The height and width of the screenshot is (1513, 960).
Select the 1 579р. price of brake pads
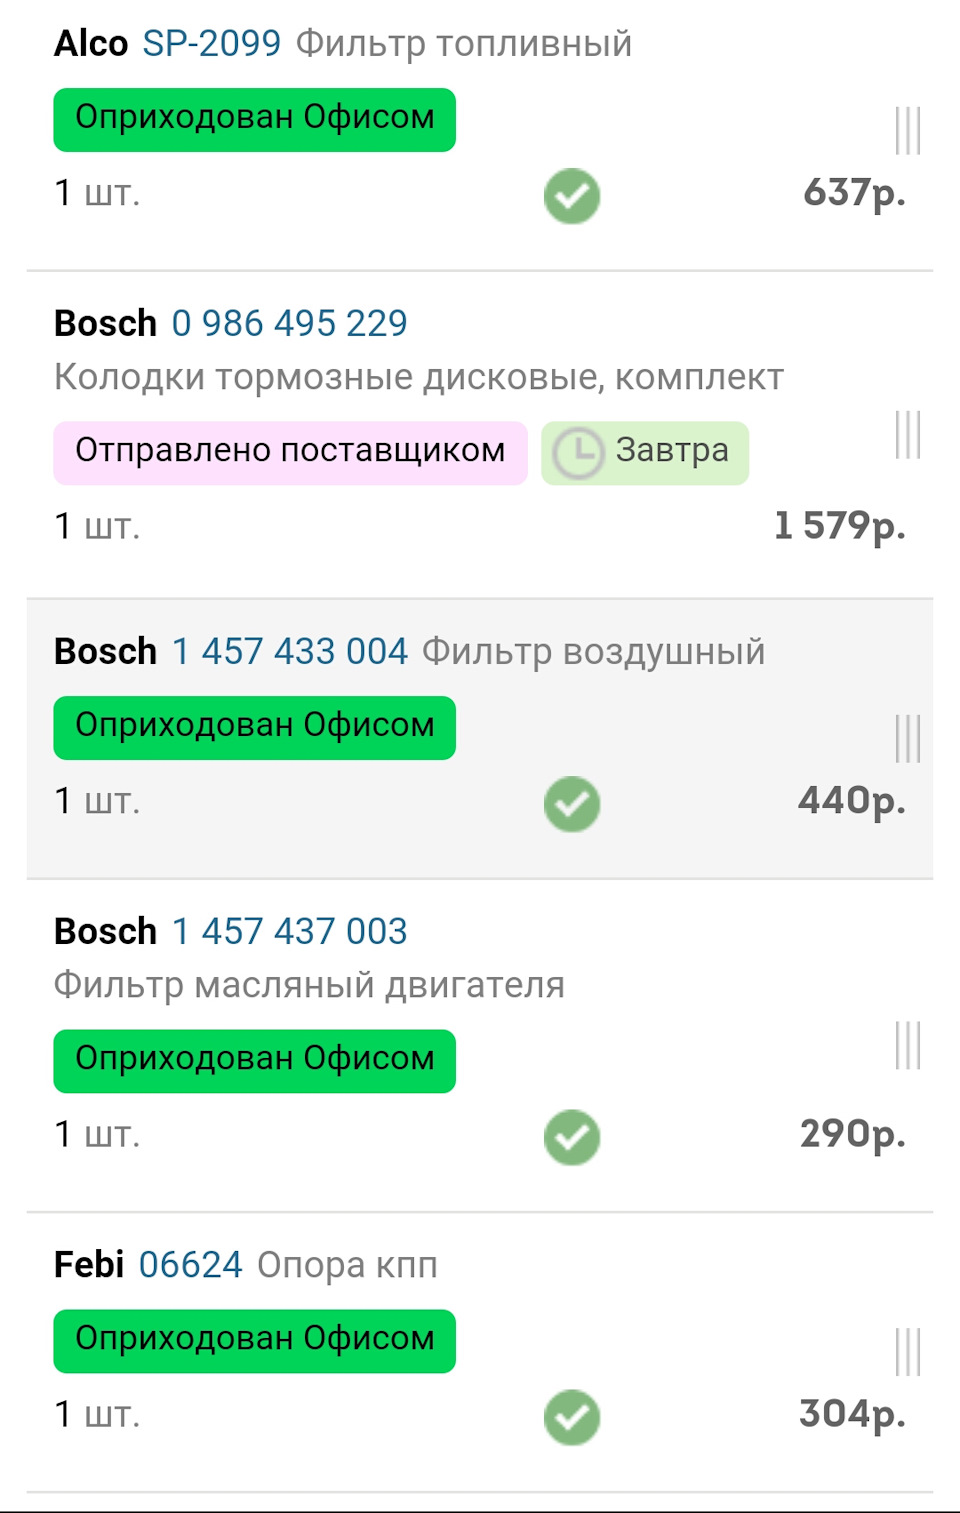point(840,526)
